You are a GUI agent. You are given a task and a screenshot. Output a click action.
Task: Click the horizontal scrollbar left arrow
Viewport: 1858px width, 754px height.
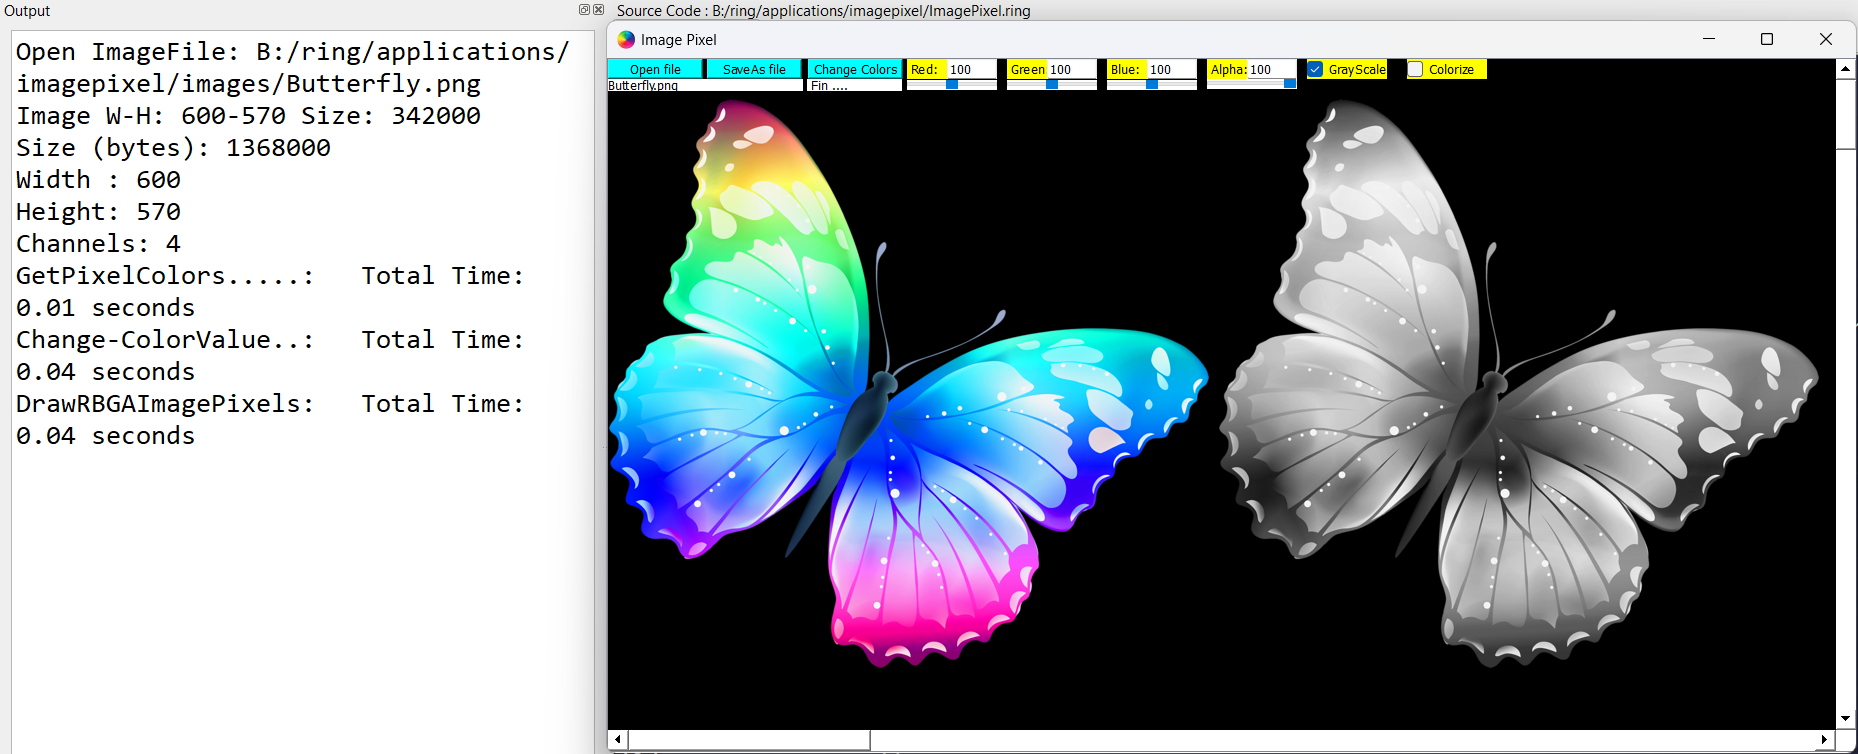(x=618, y=740)
